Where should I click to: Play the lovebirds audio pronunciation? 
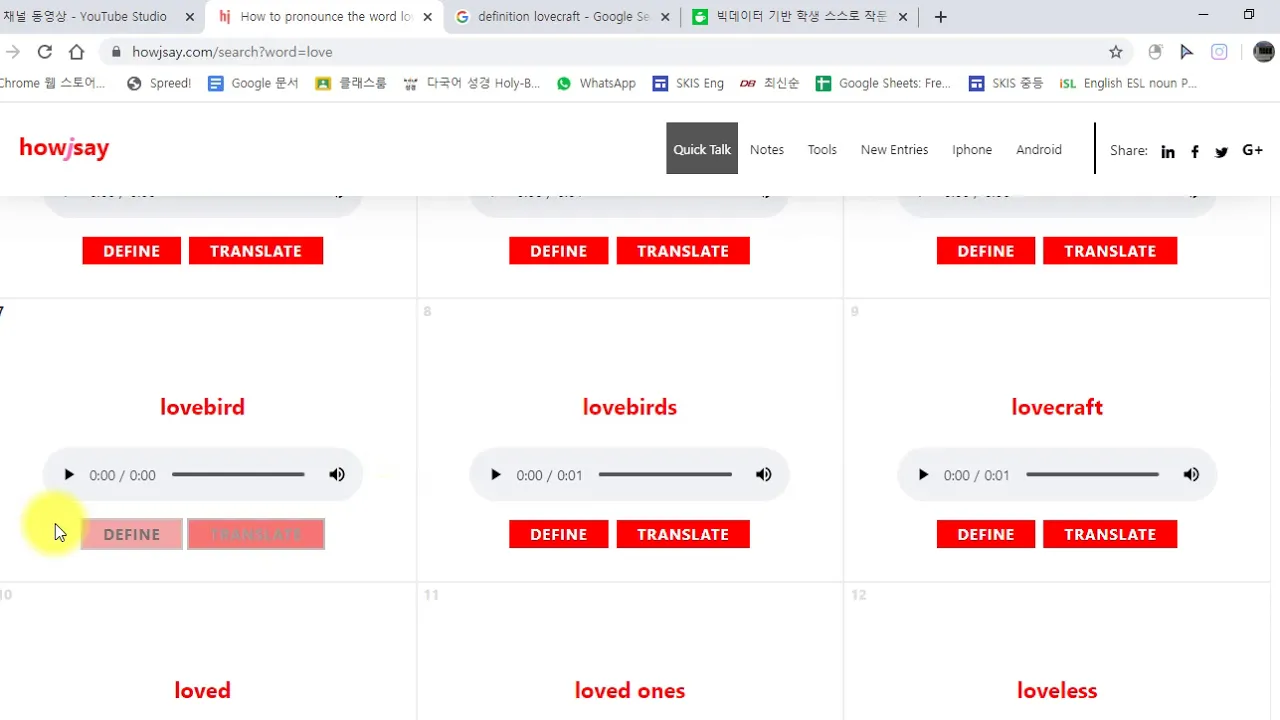(x=495, y=475)
